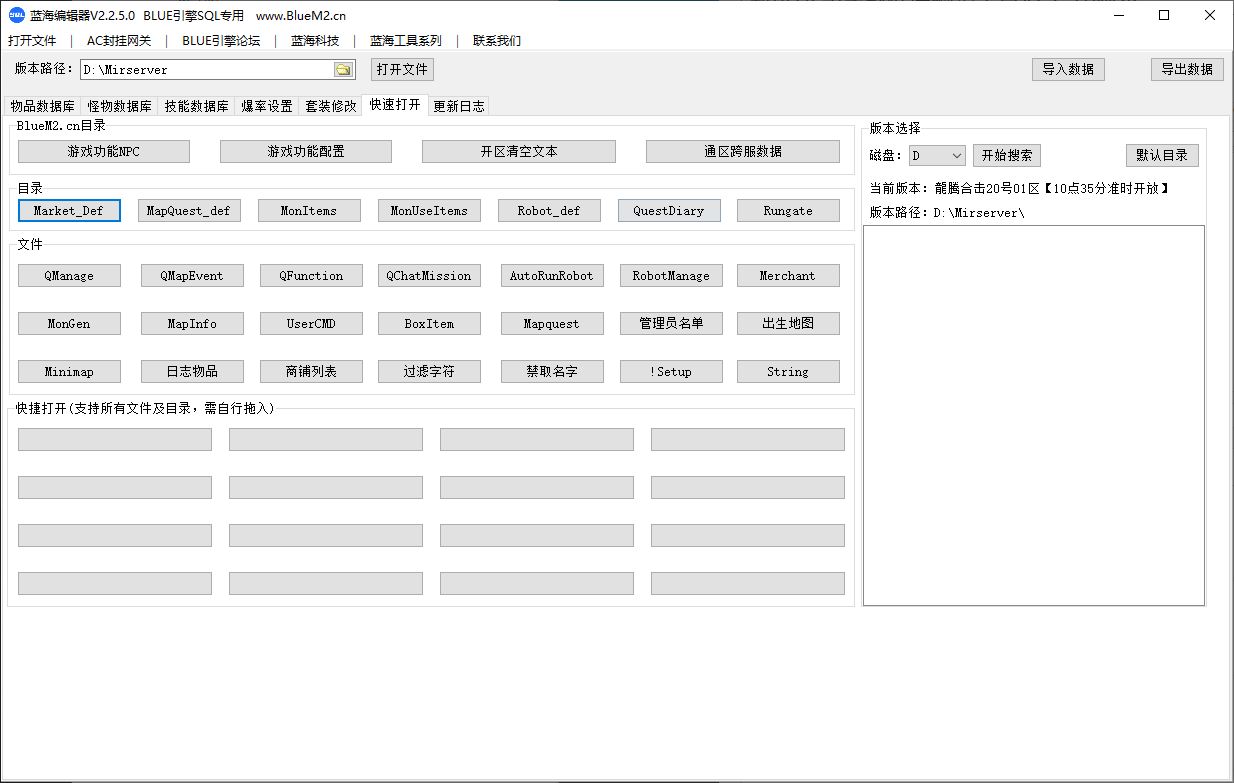Click the 开始搜索 button

(x=1007, y=156)
